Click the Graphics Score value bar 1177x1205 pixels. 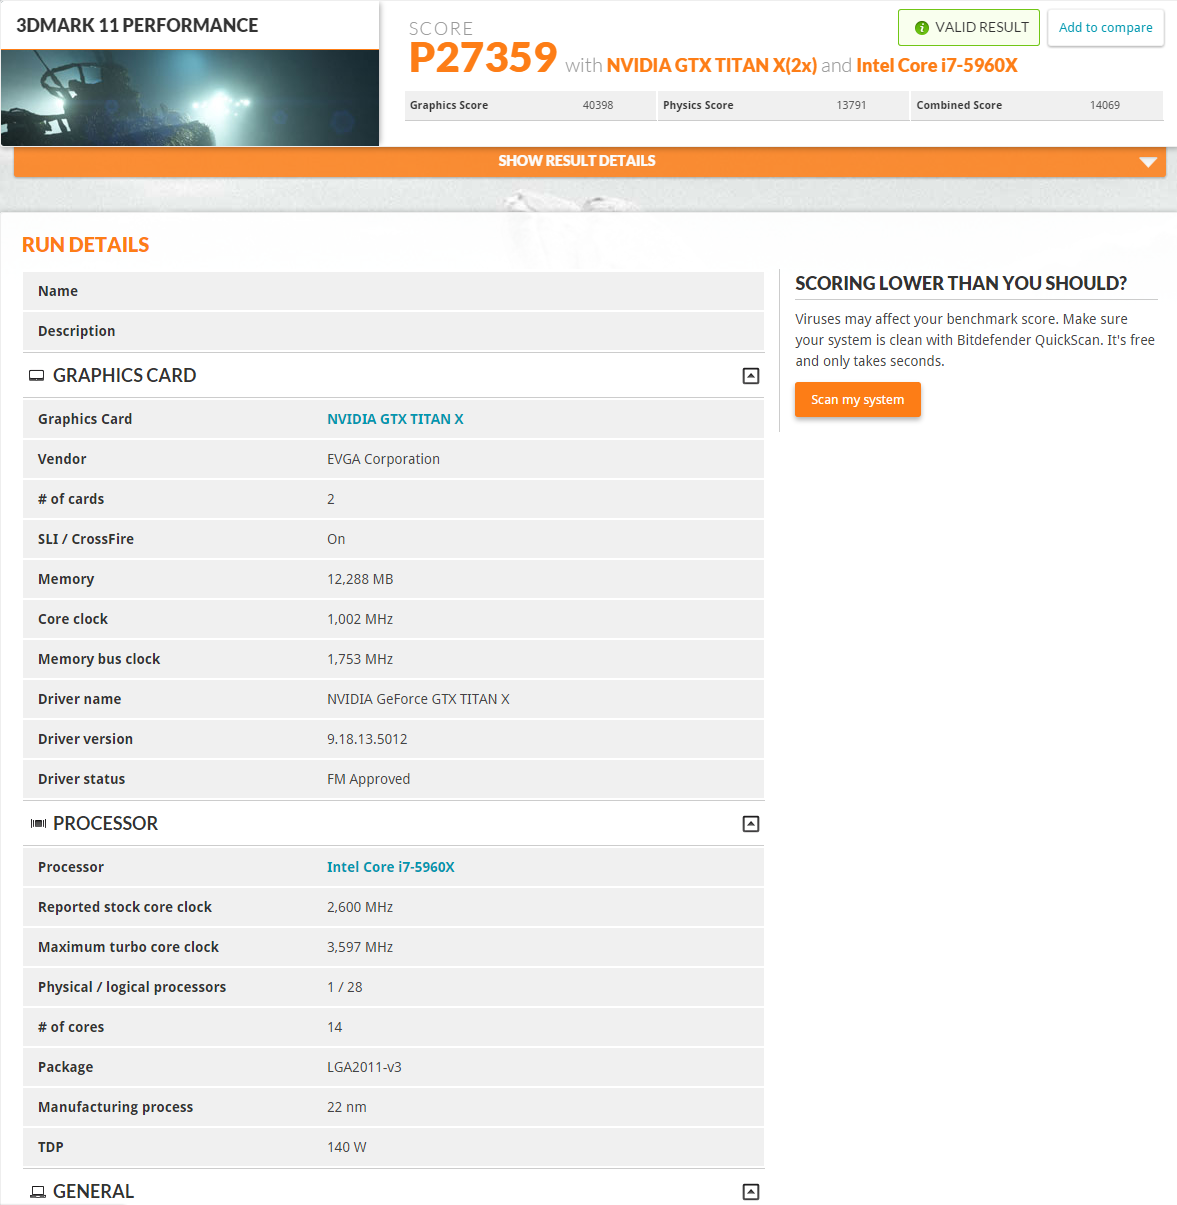(530, 105)
